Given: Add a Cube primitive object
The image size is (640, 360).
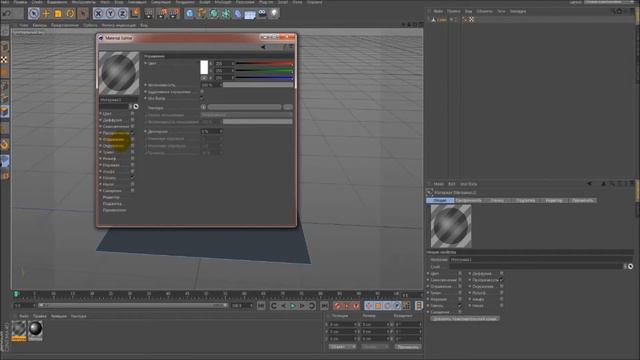Looking at the screenshot, I should point(189,13).
